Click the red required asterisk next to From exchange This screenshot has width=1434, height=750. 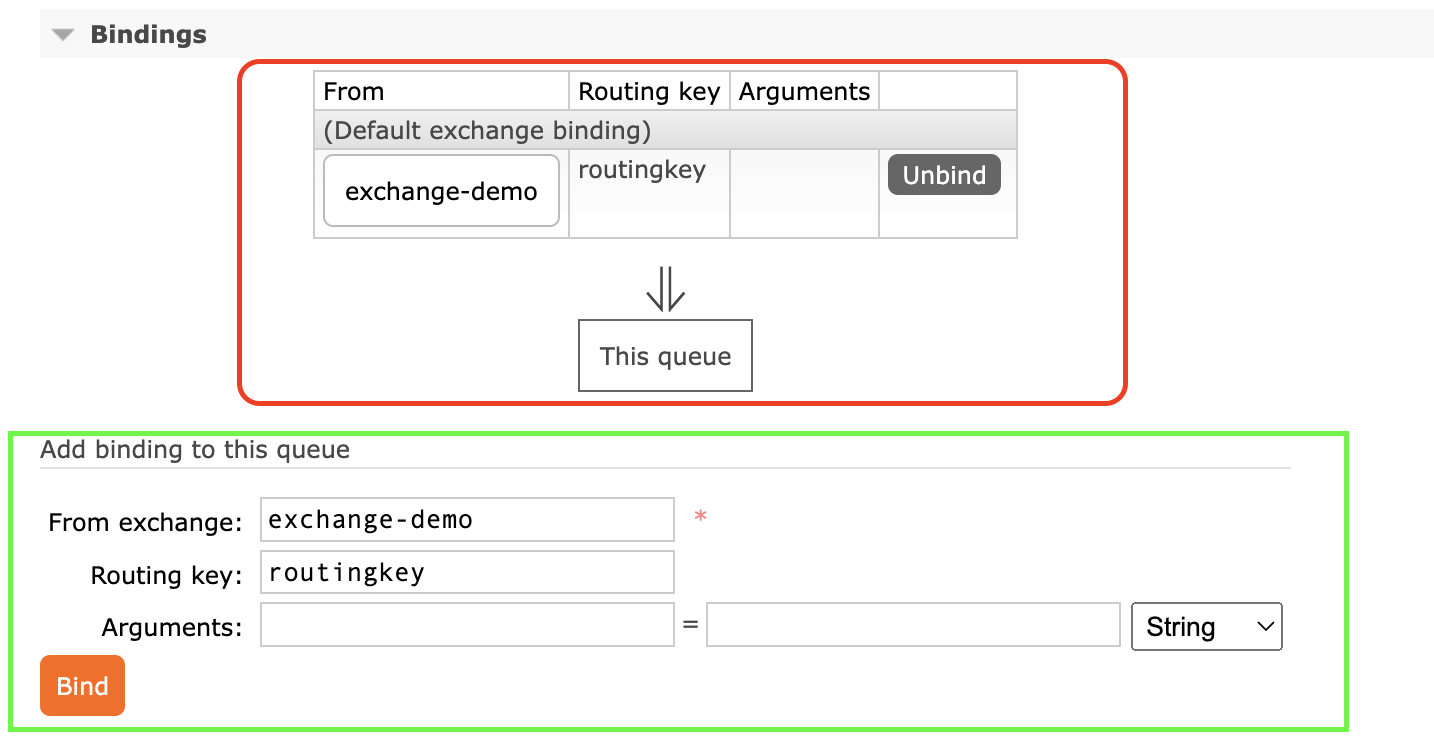click(x=700, y=515)
